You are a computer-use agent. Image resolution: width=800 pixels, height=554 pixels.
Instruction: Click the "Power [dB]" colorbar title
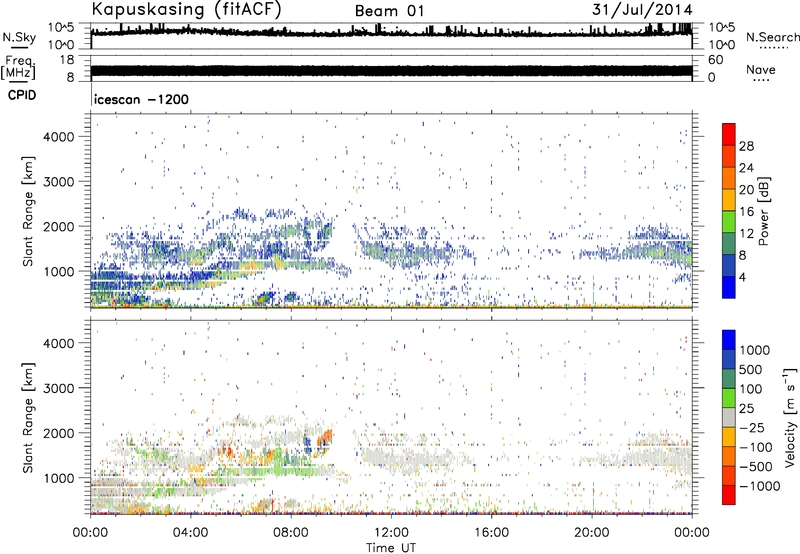[763, 211]
